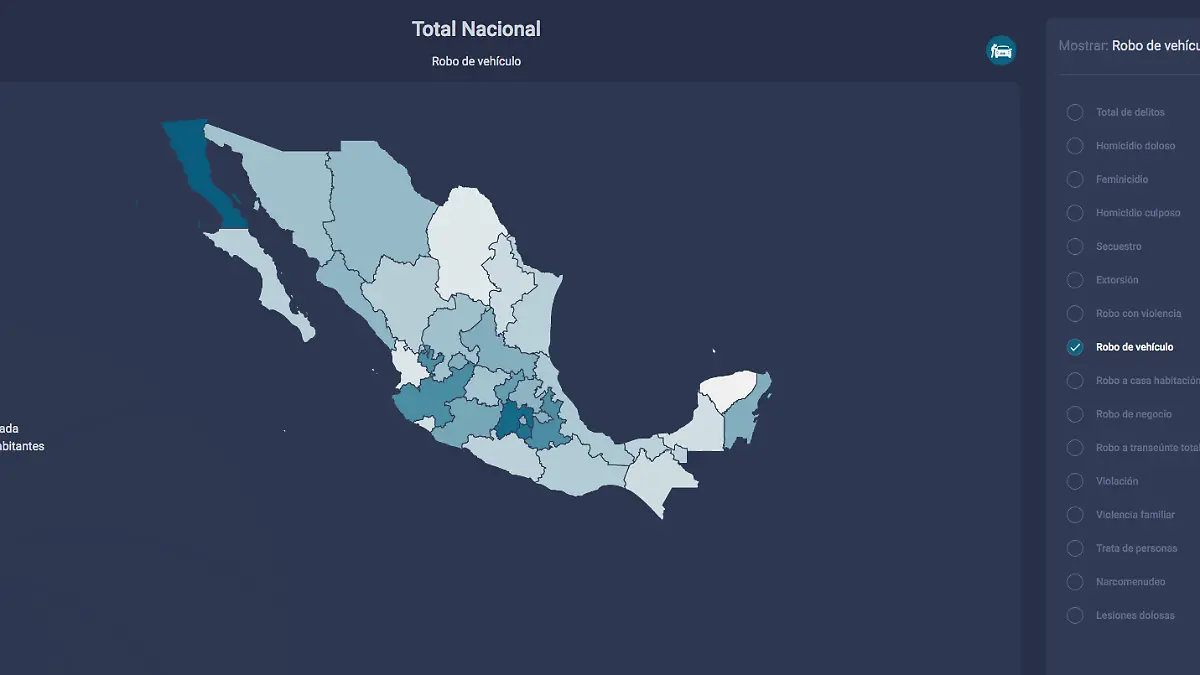Choose Homicidio doloso radio button
This screenshot has height=675, width=1200.
1075,146
